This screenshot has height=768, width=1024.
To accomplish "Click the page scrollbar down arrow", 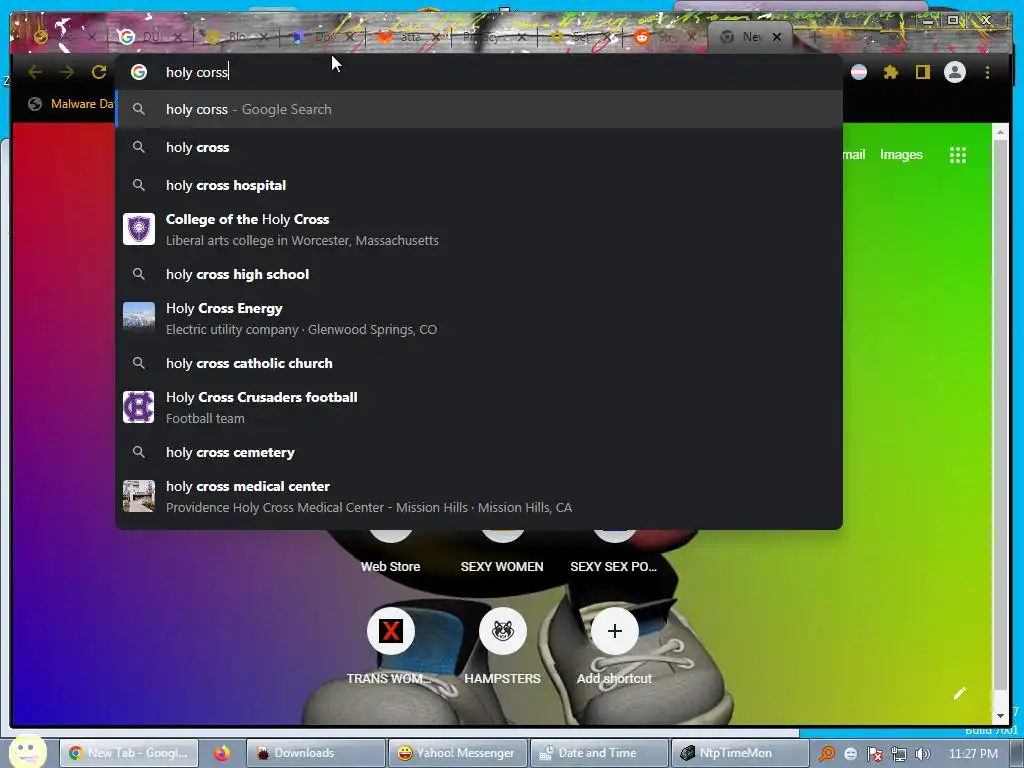I will tap(1000, 716).
